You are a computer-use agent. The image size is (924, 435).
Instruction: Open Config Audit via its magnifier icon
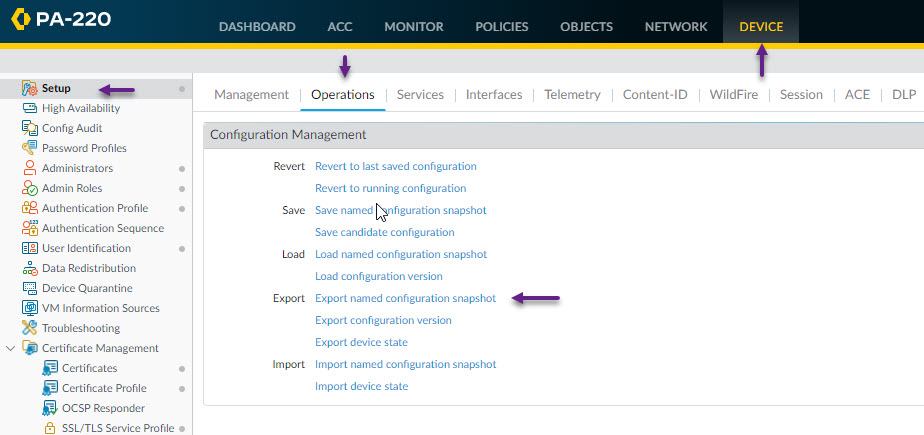[29, 128]
